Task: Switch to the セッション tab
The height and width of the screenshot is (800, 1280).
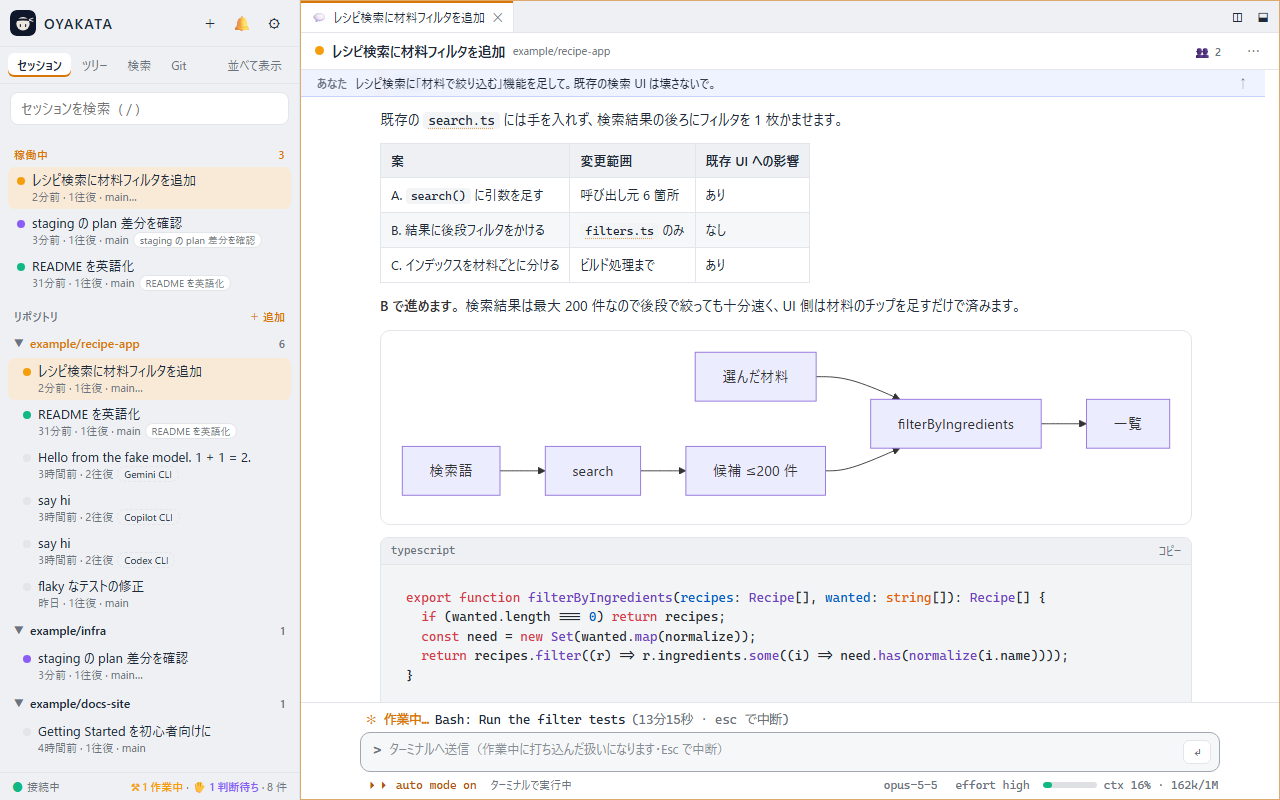Action: point(40,66)
